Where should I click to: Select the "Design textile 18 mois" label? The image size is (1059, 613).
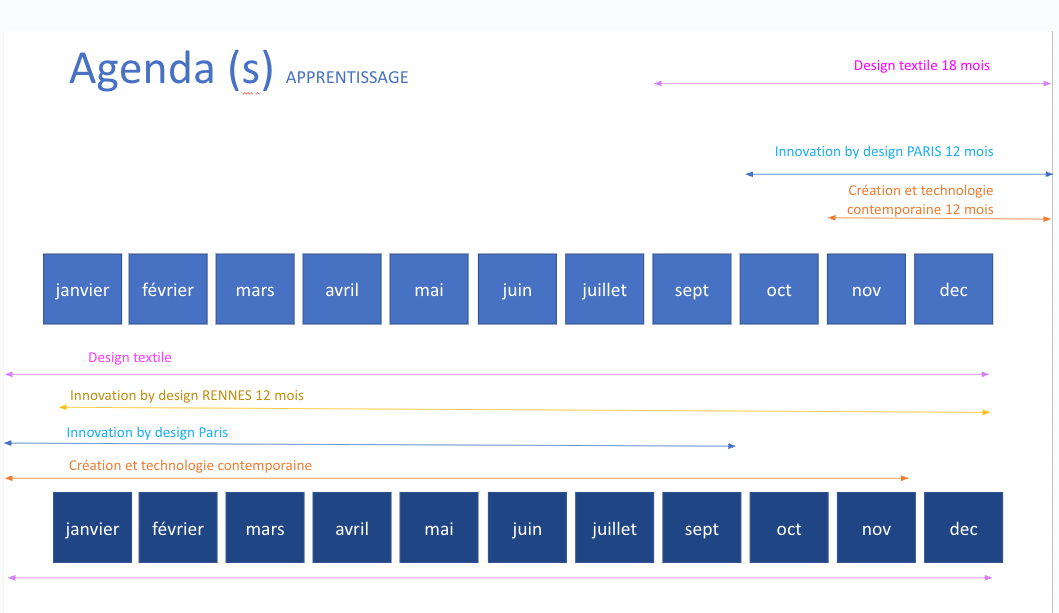tap(921, 66)
